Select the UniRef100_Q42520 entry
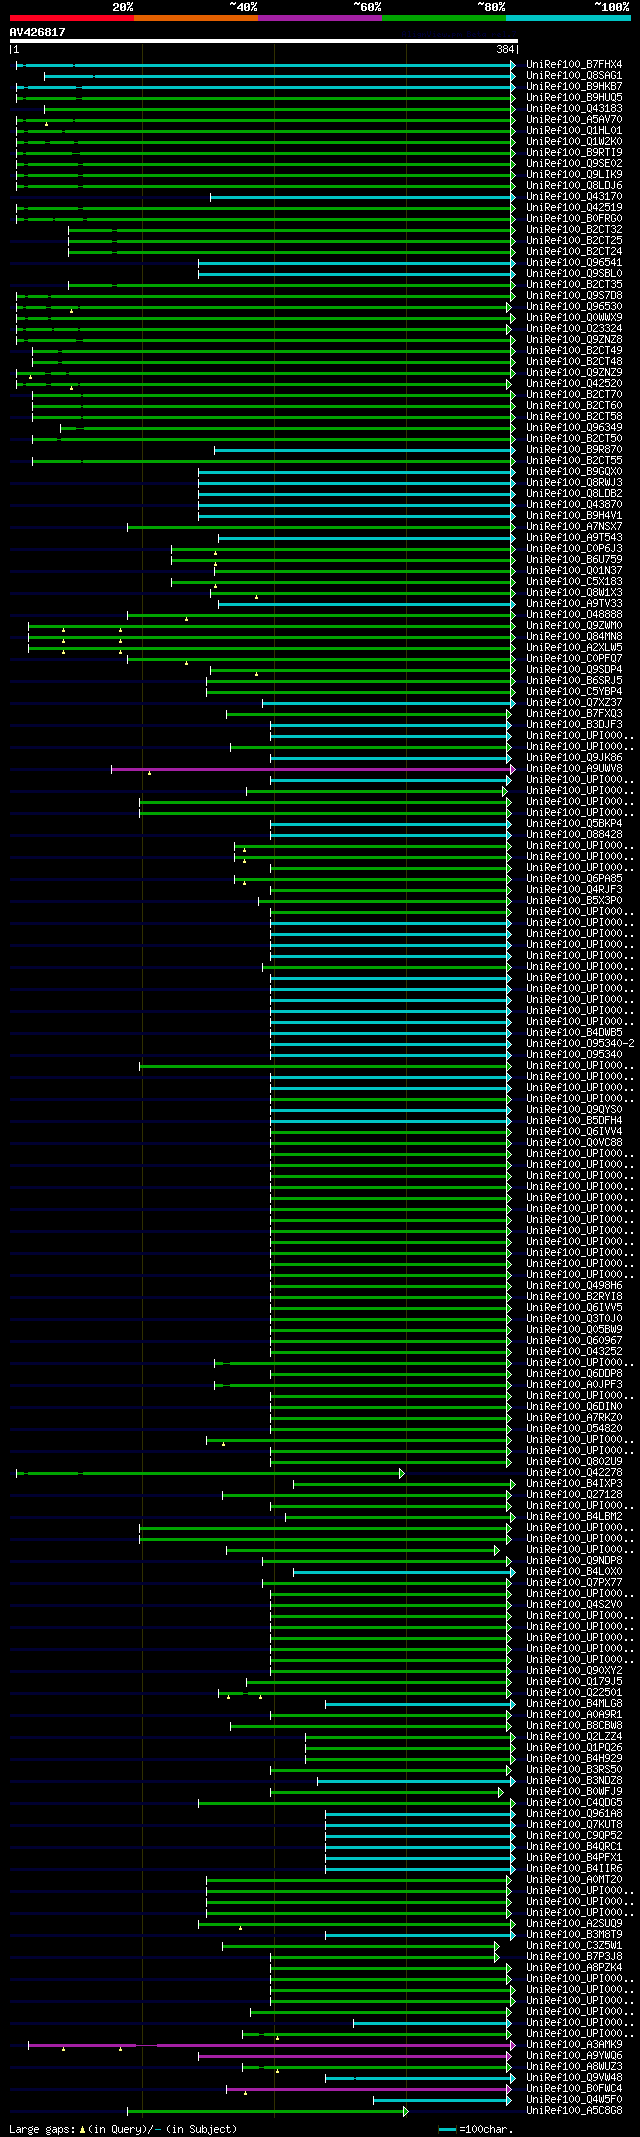Viewport: 640px width, 2137px height. click(x=574, y=384)
